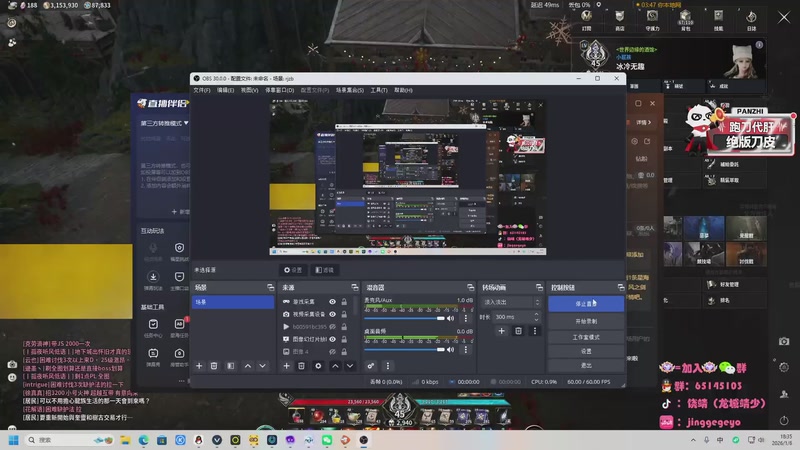Open scene filters icon in scenes toolbar
Image resolution: width=800 pixels, height=450 pixels.
click(x=231, y=366)
